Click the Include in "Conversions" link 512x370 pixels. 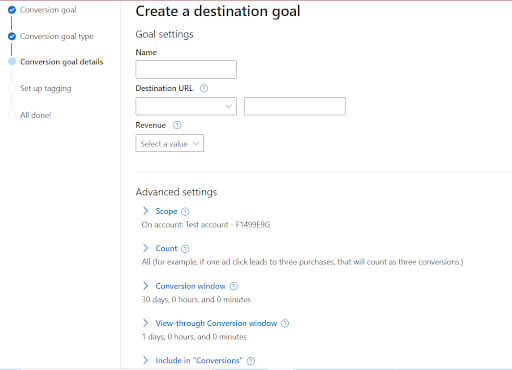(x=199, y=360)
